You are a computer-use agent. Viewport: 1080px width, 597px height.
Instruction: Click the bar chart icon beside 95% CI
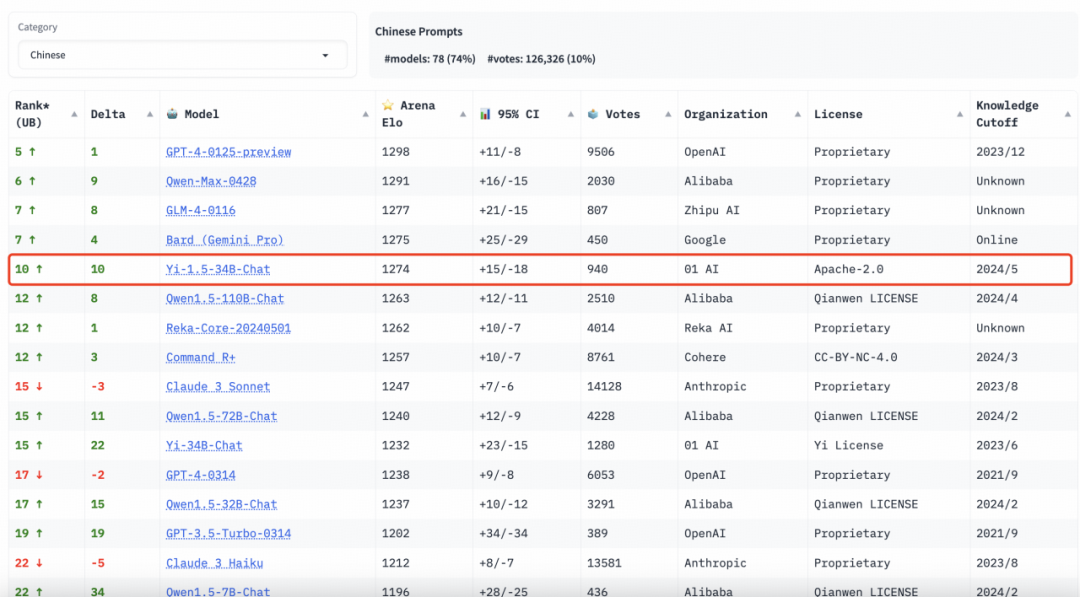pyautogui.click(x=485, y=114)
